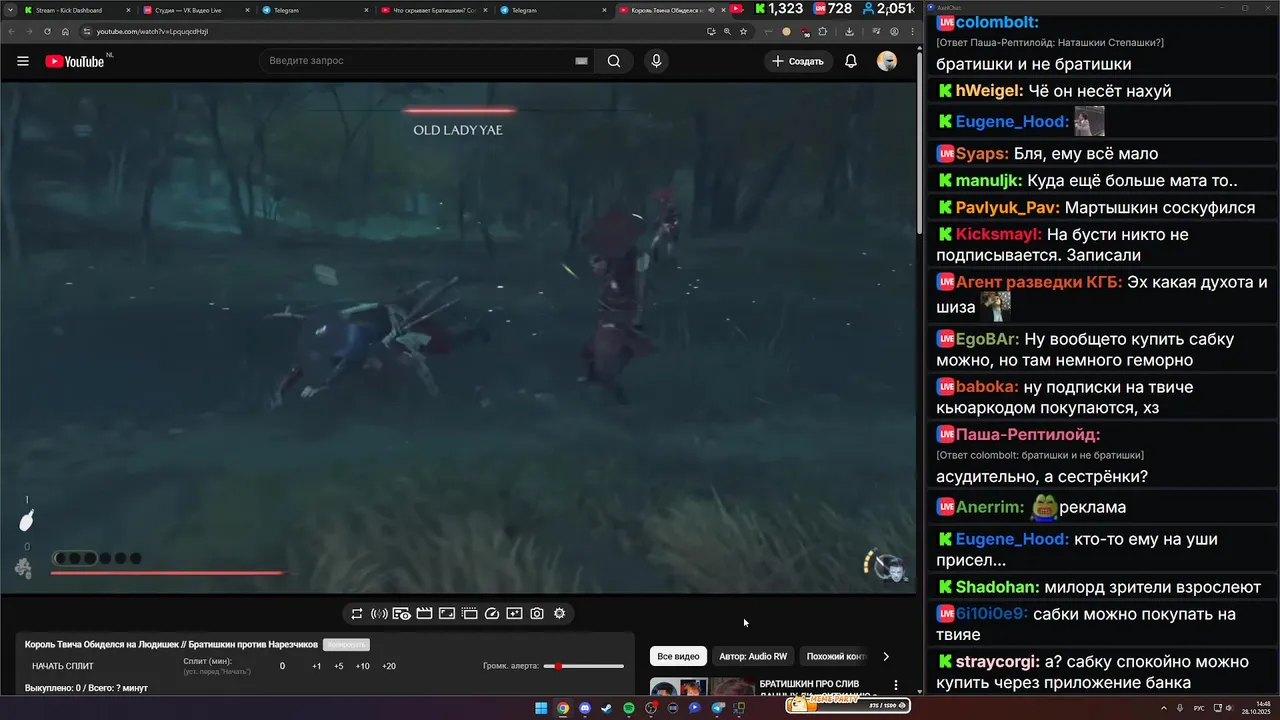
Task: Open browser downloads icon
Action: point(850,31)
